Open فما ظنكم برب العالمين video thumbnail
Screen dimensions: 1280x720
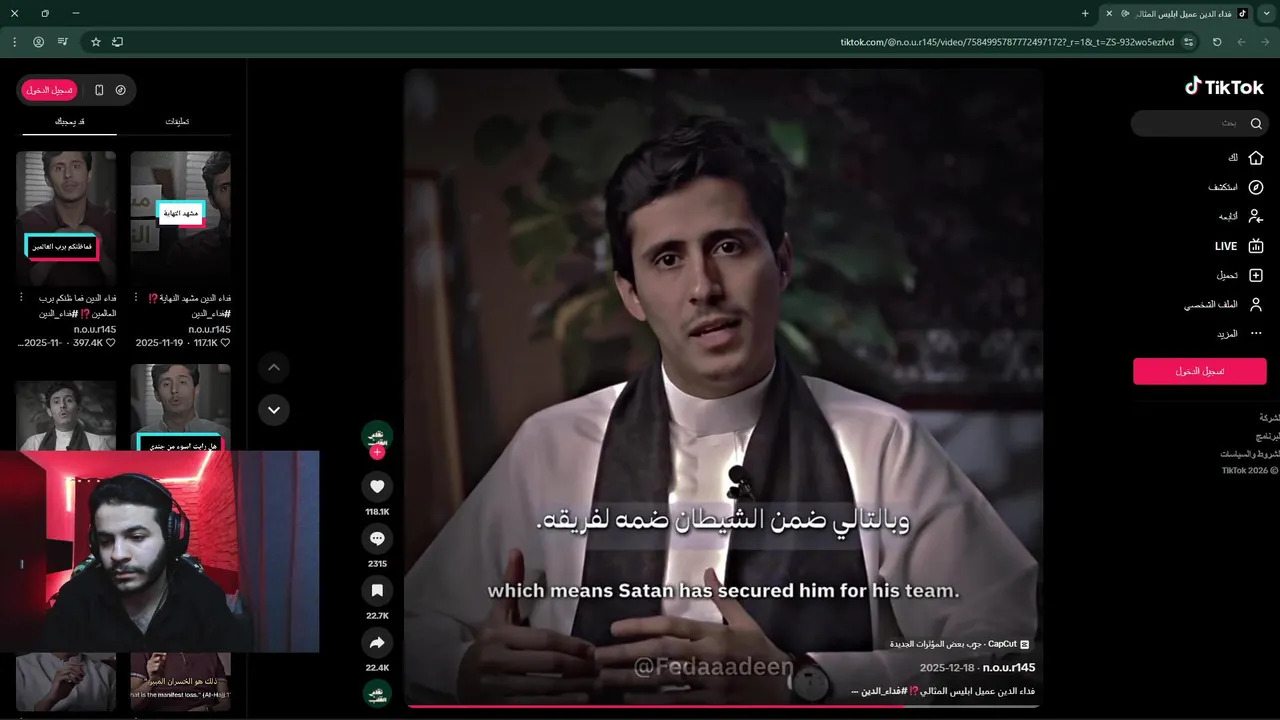[66, 218]
